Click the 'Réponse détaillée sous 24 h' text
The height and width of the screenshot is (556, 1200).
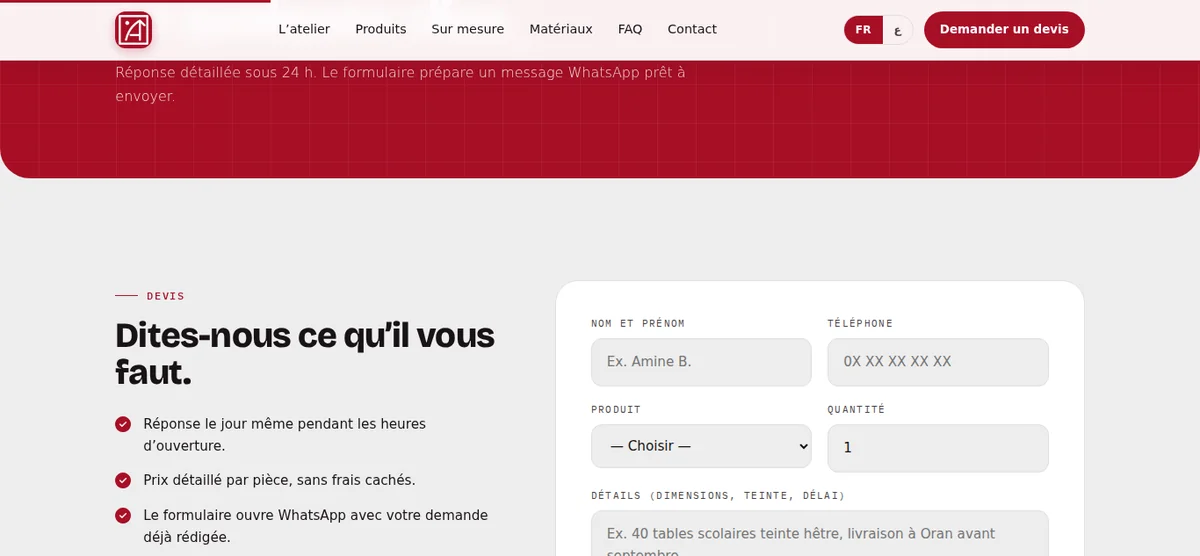400,84
